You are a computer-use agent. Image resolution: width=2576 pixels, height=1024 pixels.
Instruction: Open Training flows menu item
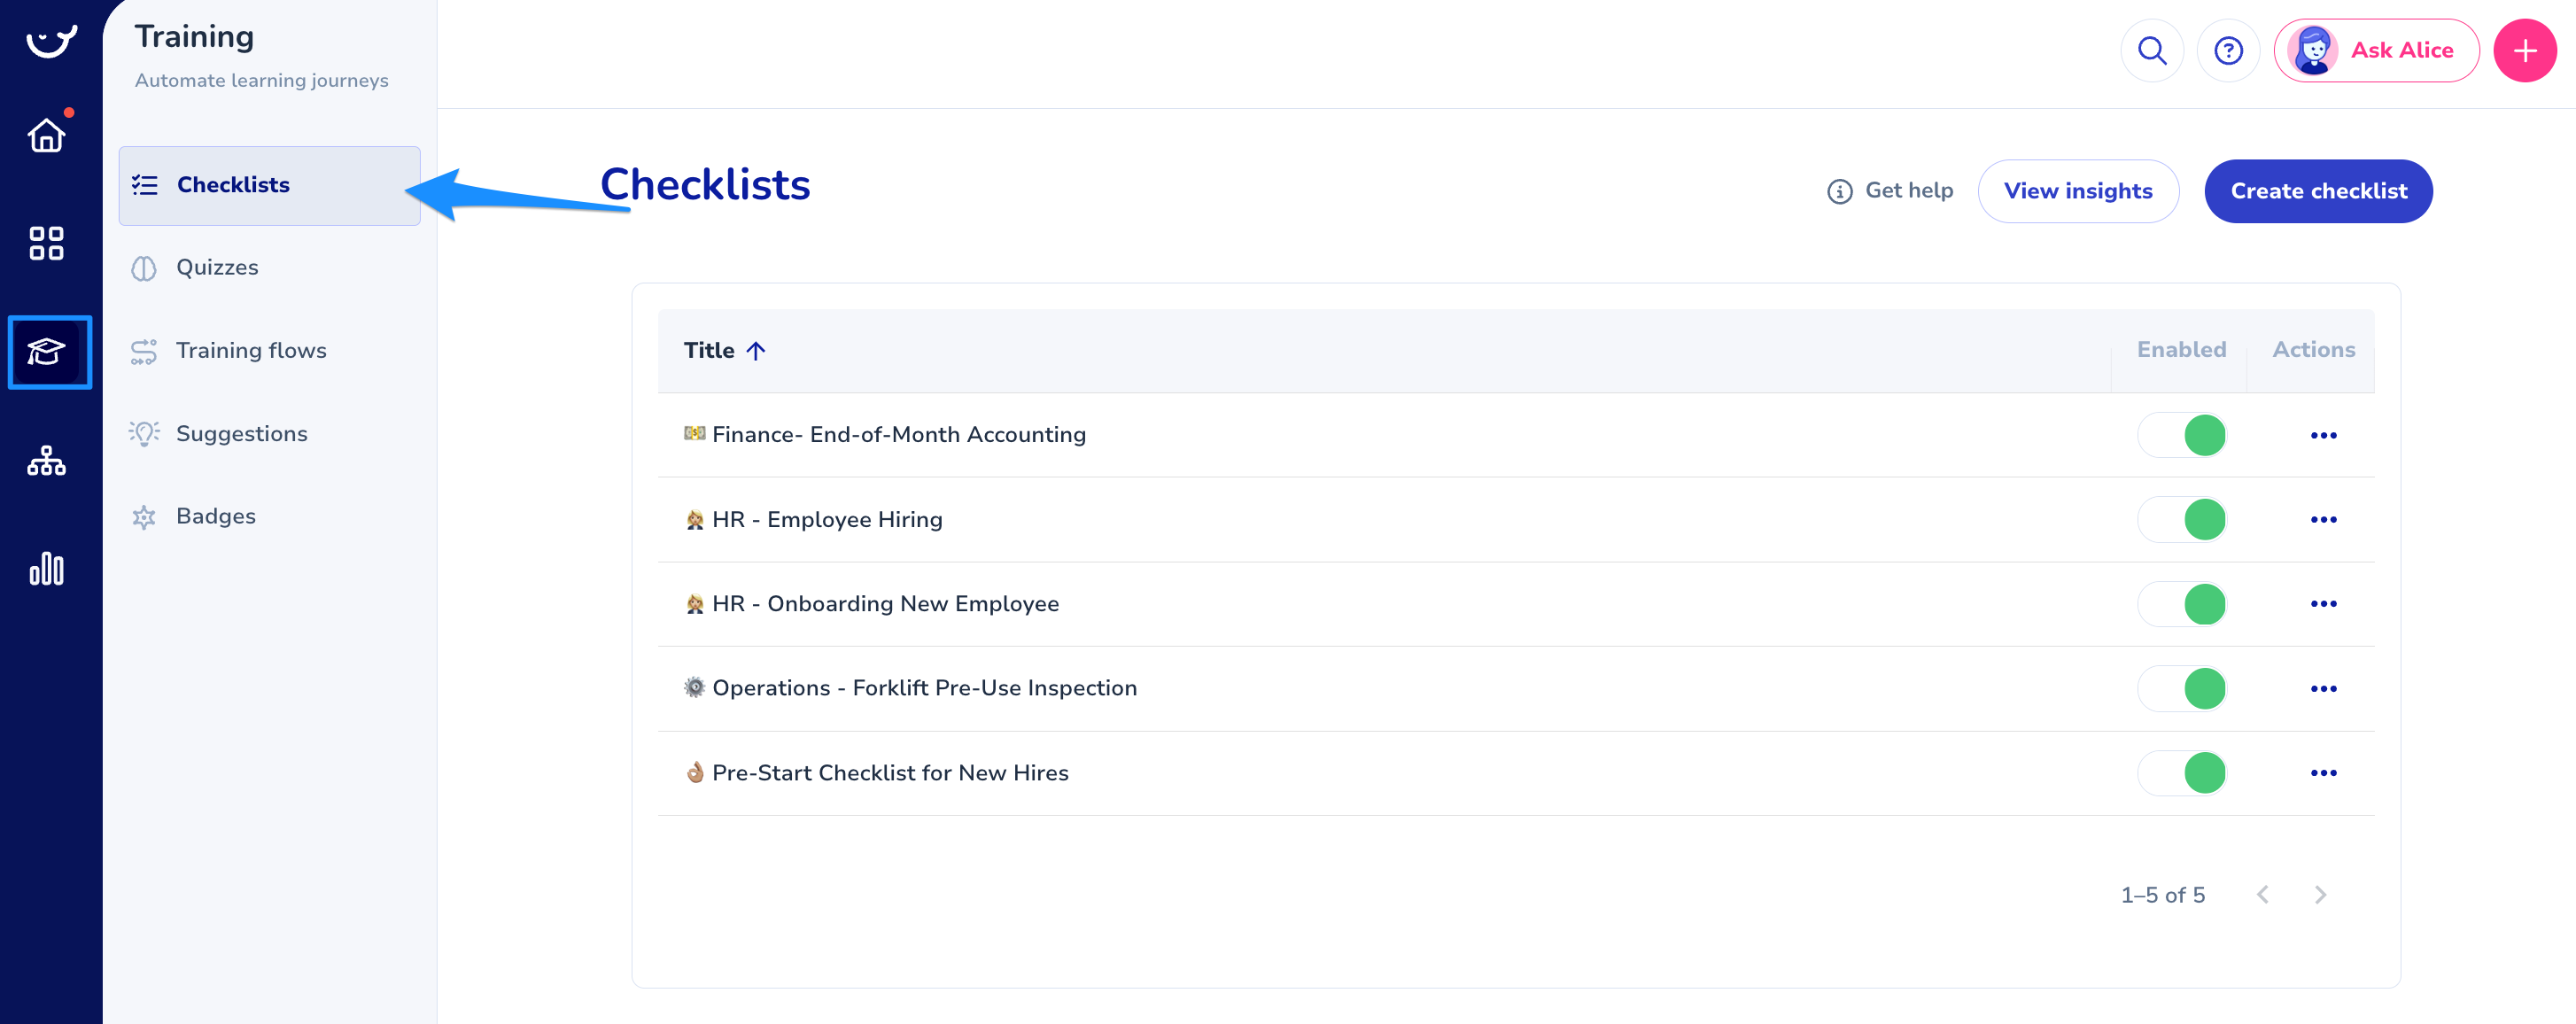pos(251,351)
